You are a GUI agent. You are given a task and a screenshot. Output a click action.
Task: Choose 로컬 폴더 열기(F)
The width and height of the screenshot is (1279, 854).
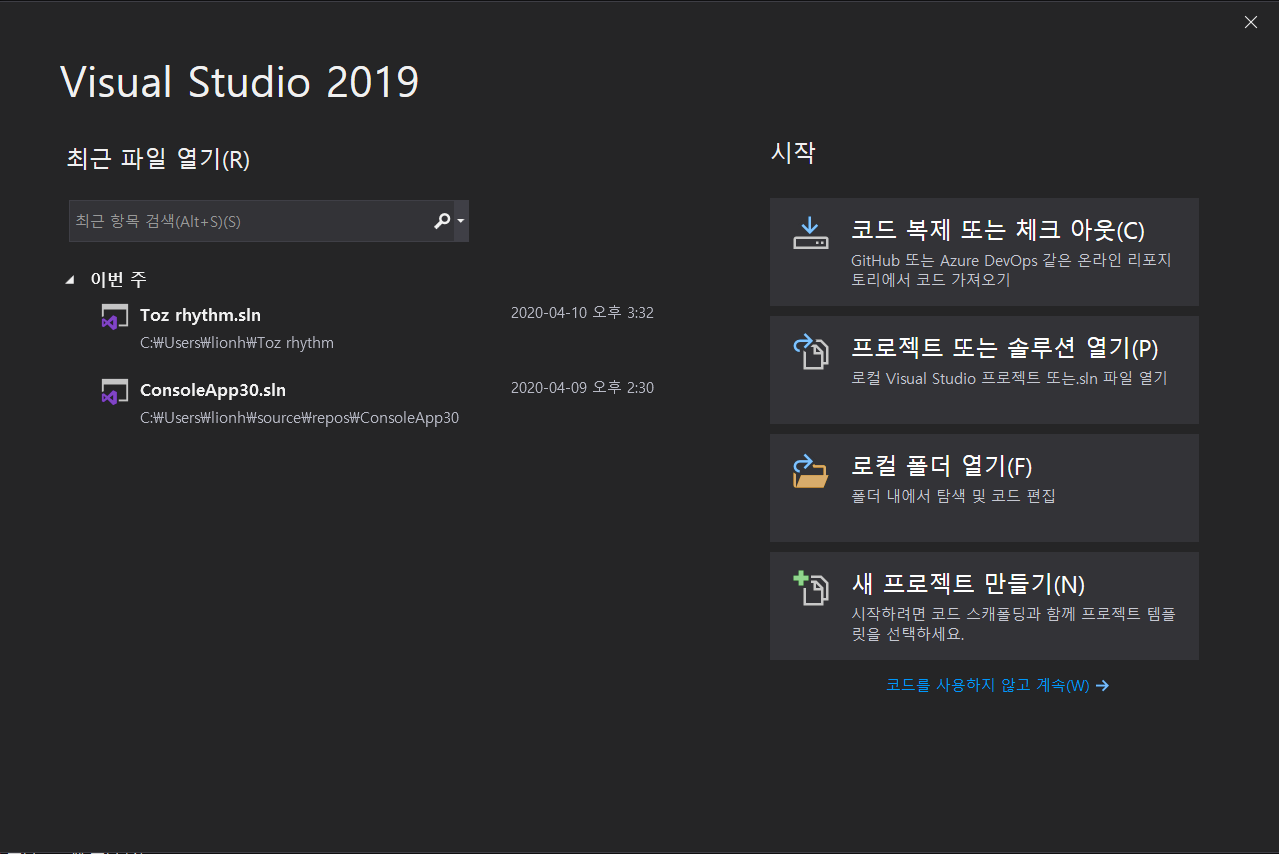point(984,488)
